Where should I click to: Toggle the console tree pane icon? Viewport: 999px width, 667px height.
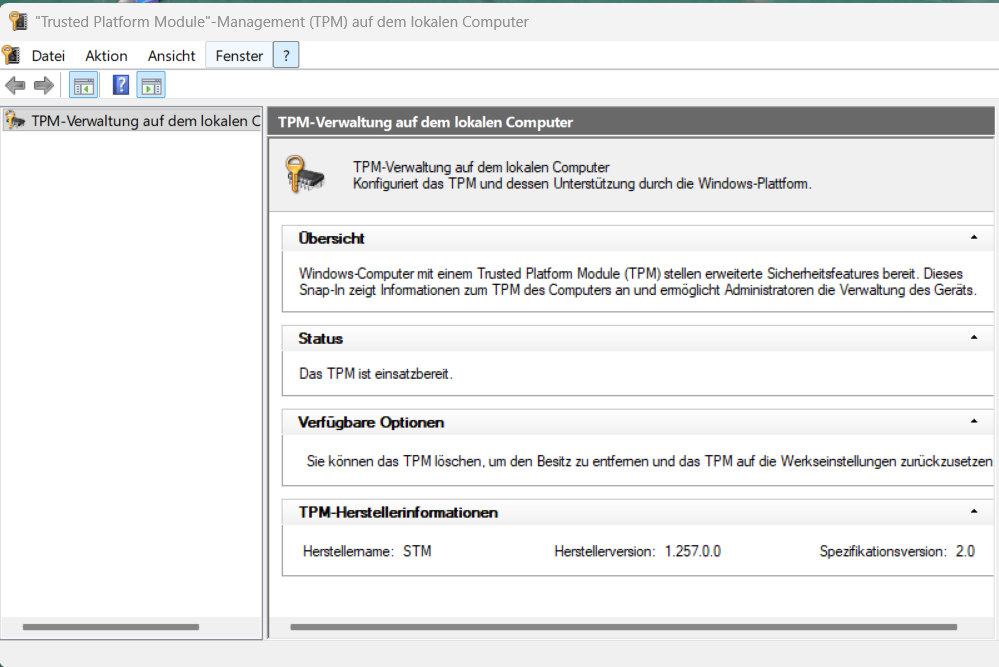(x=83, y=86)
